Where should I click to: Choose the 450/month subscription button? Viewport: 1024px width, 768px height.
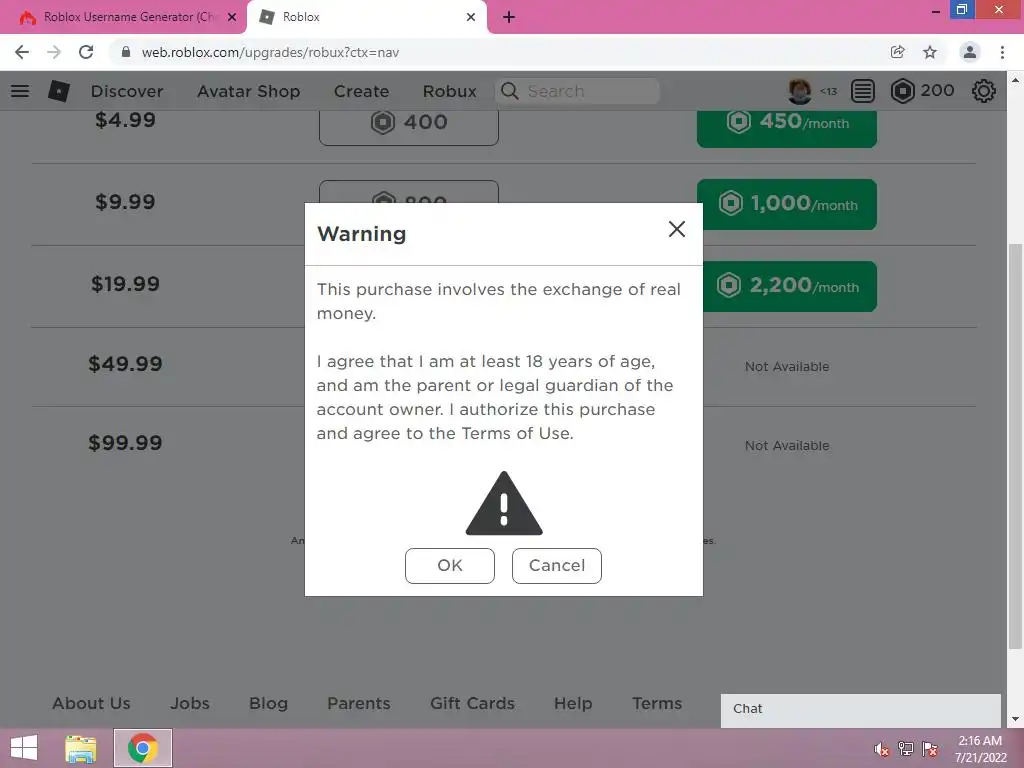tap(786, 127)
